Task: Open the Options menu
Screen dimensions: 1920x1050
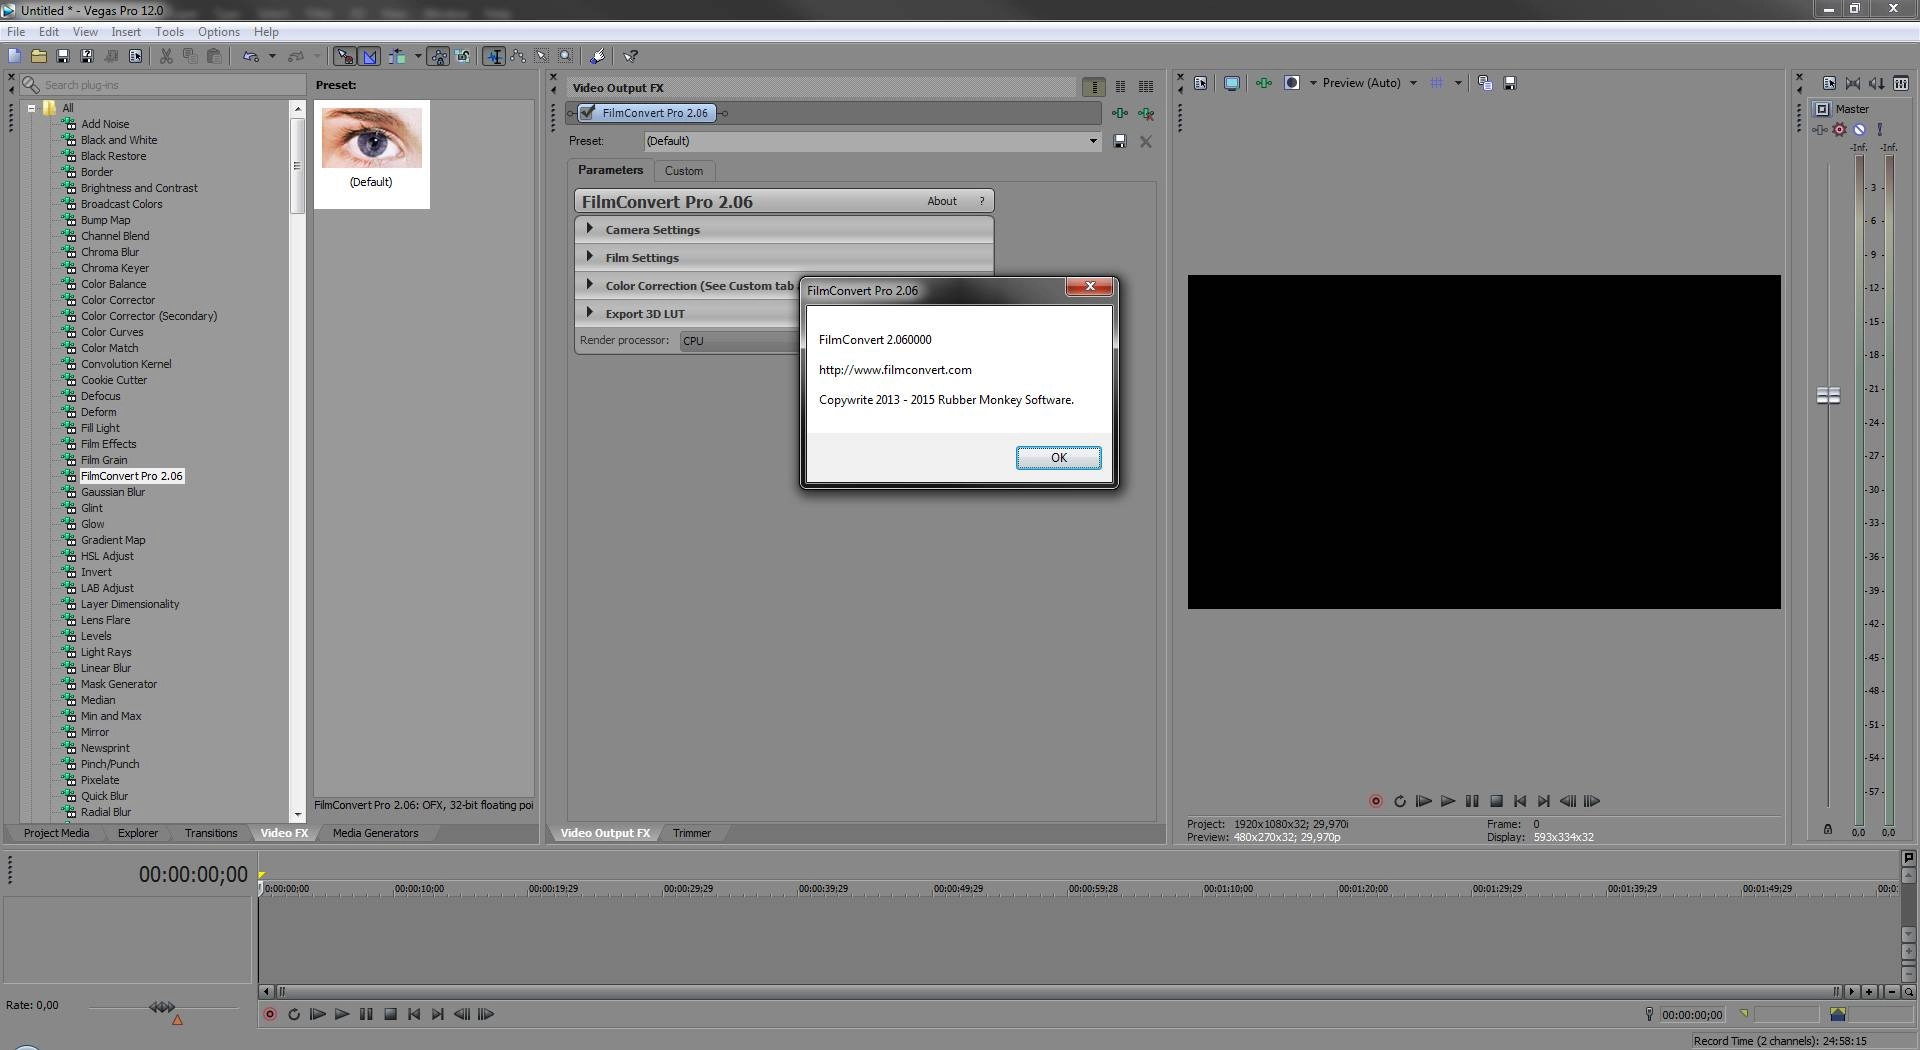Action: click(219, 32)
